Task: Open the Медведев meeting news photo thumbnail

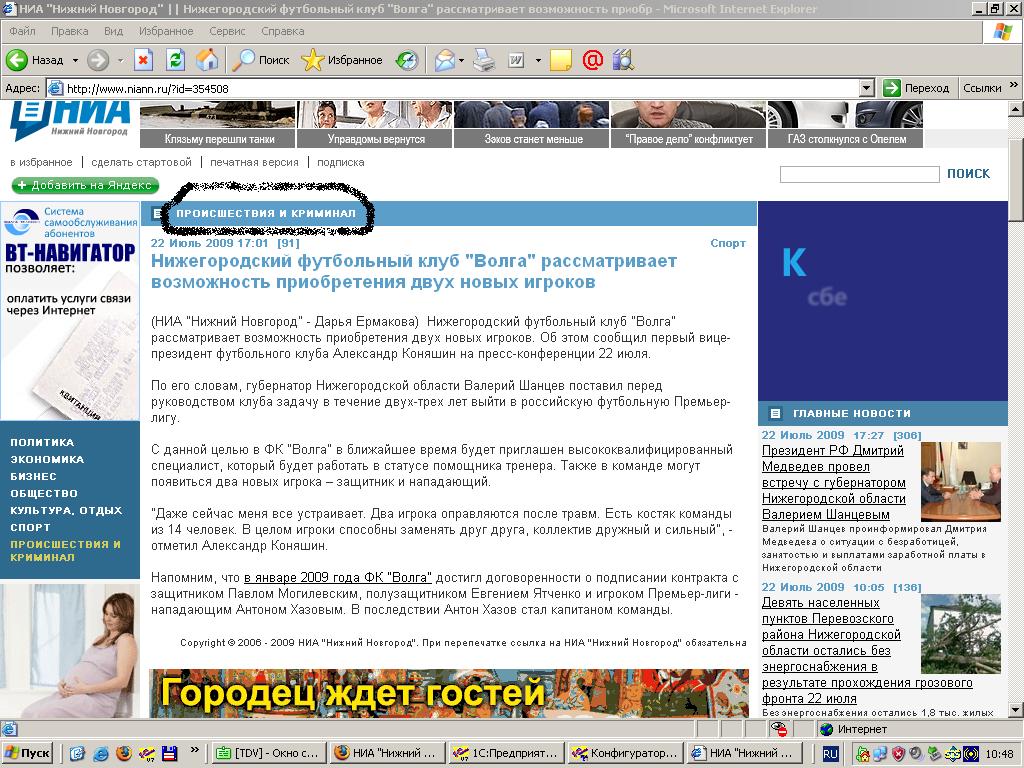Action: [961, 481]
